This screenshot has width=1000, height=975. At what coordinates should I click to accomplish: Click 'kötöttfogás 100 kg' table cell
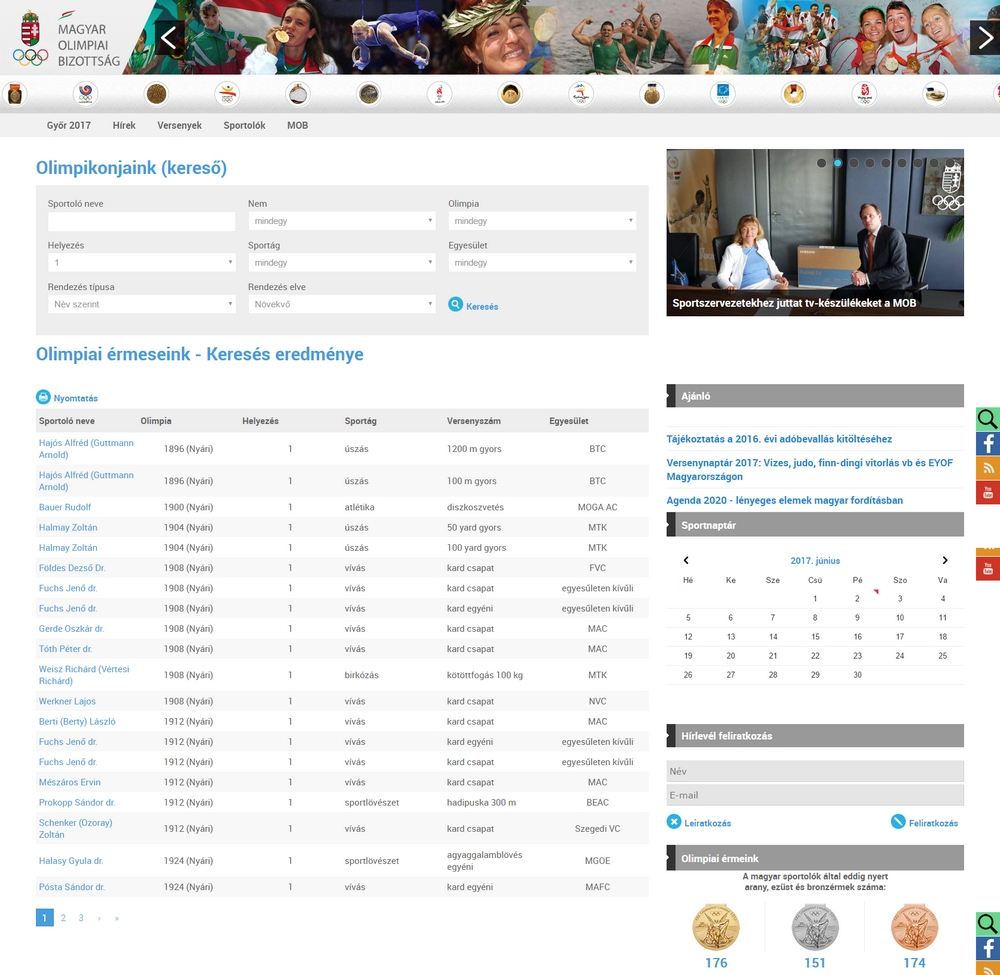485,675
